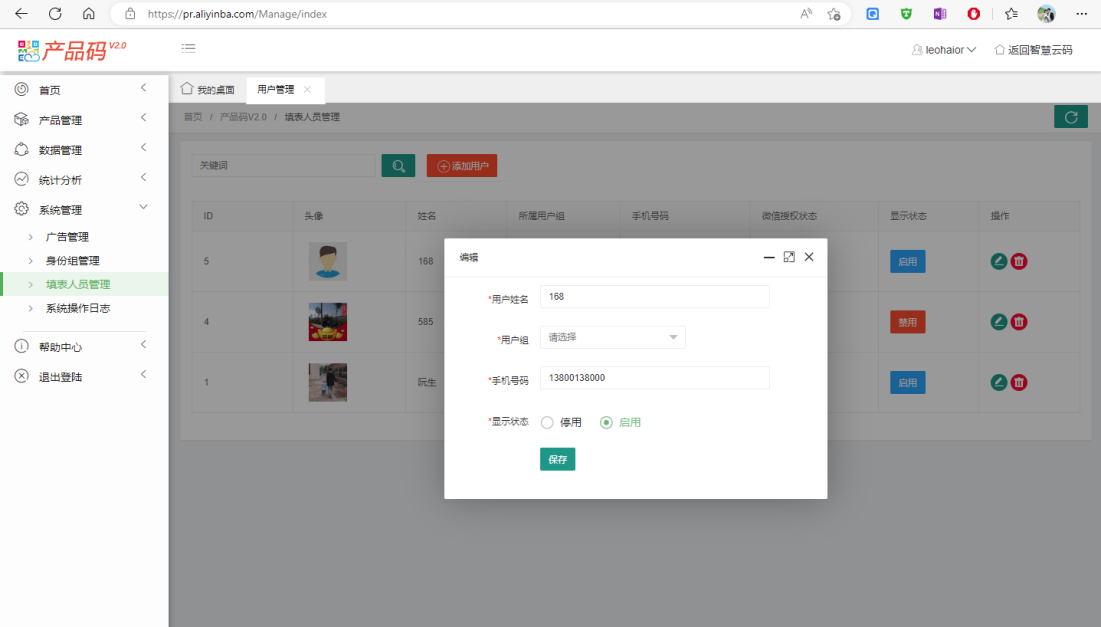Maximize the 编辑 dialog window
This screenshot has height=627, width=1101.
tap(789, 257)
